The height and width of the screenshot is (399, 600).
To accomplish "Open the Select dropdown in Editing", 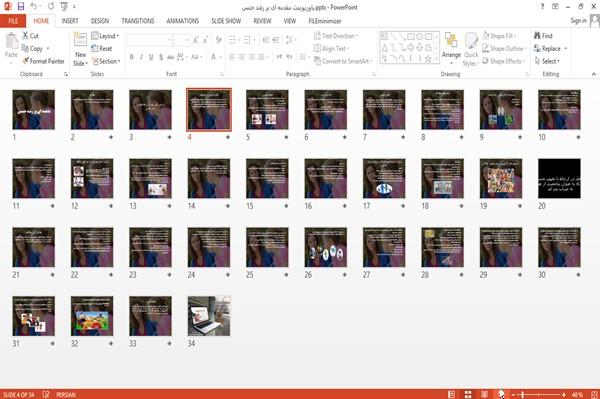I will tap(547, 61).
